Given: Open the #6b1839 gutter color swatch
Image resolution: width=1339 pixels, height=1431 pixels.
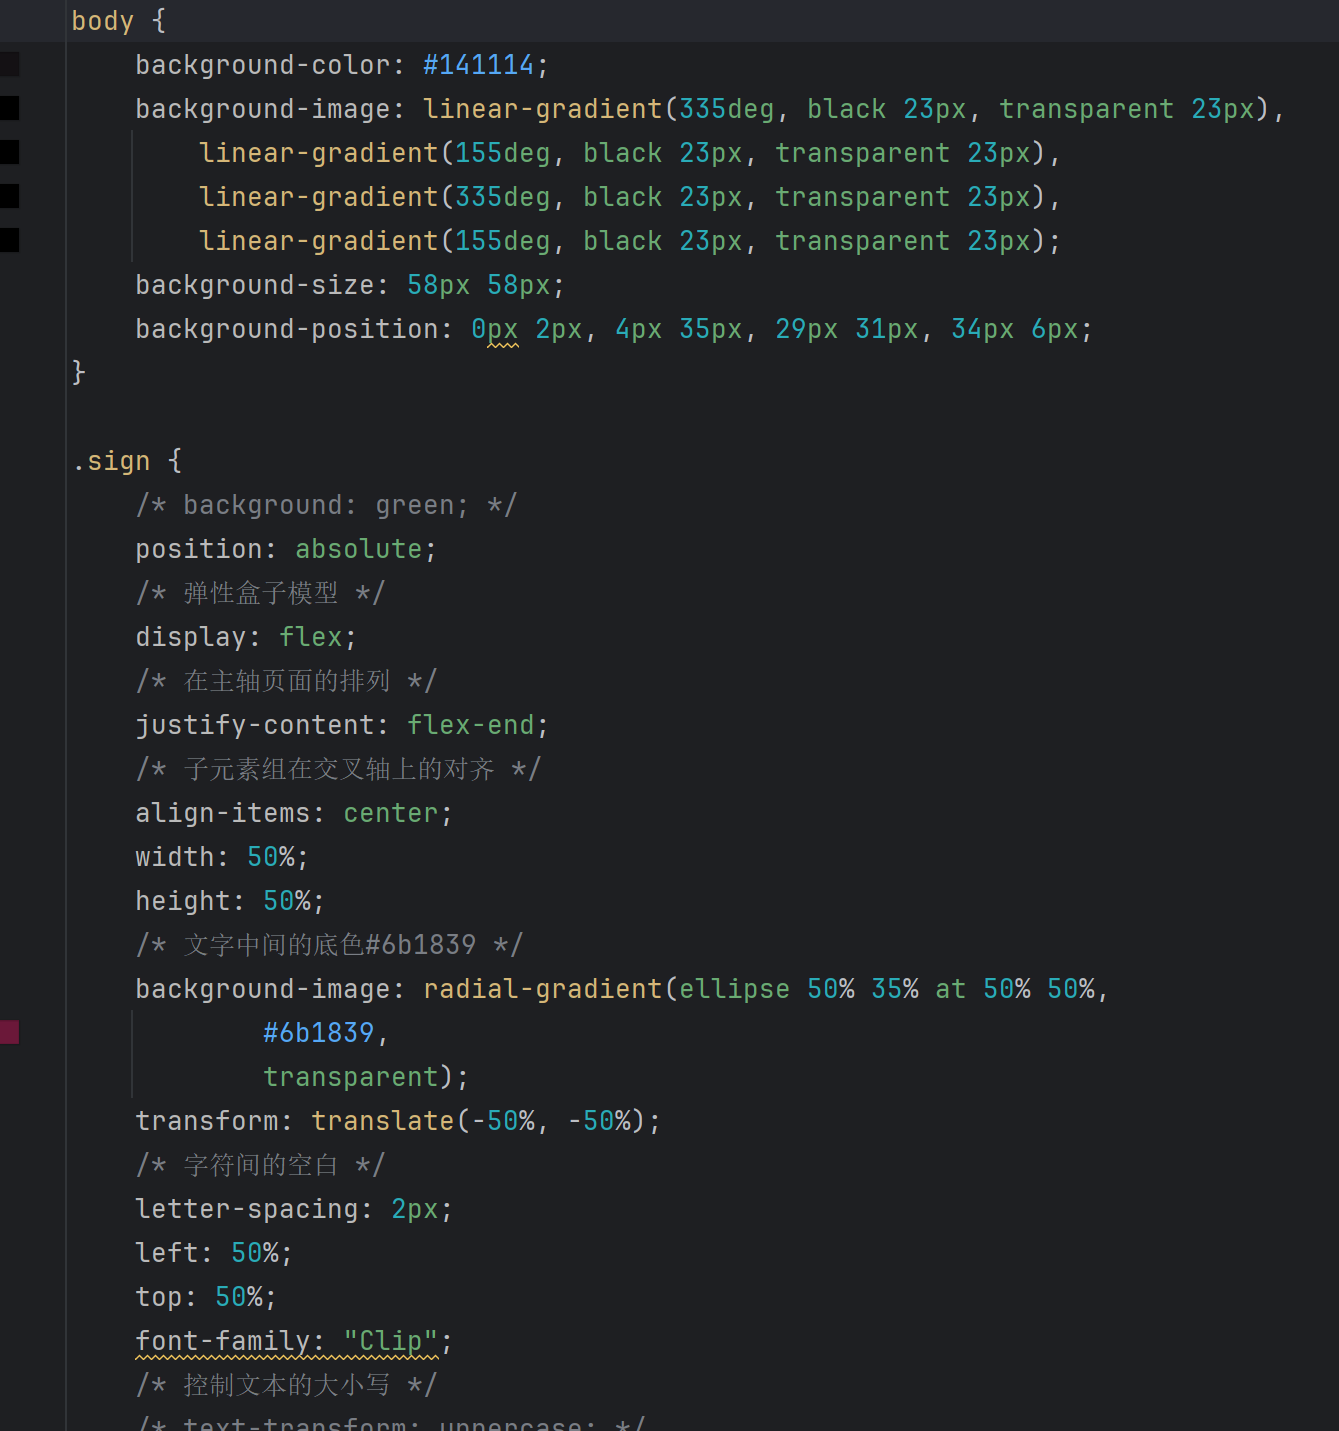Looking at the screenshot, I should point(9,1032).
